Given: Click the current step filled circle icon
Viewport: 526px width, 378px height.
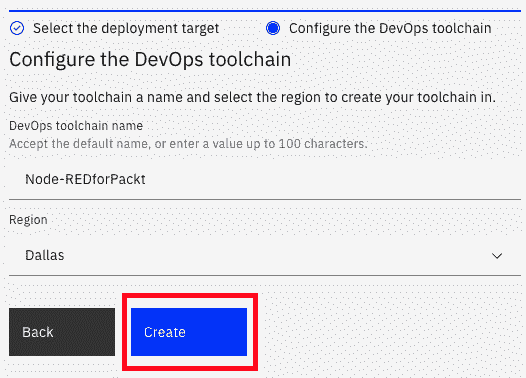Looking at the screenshot, I should click(273, 28).
